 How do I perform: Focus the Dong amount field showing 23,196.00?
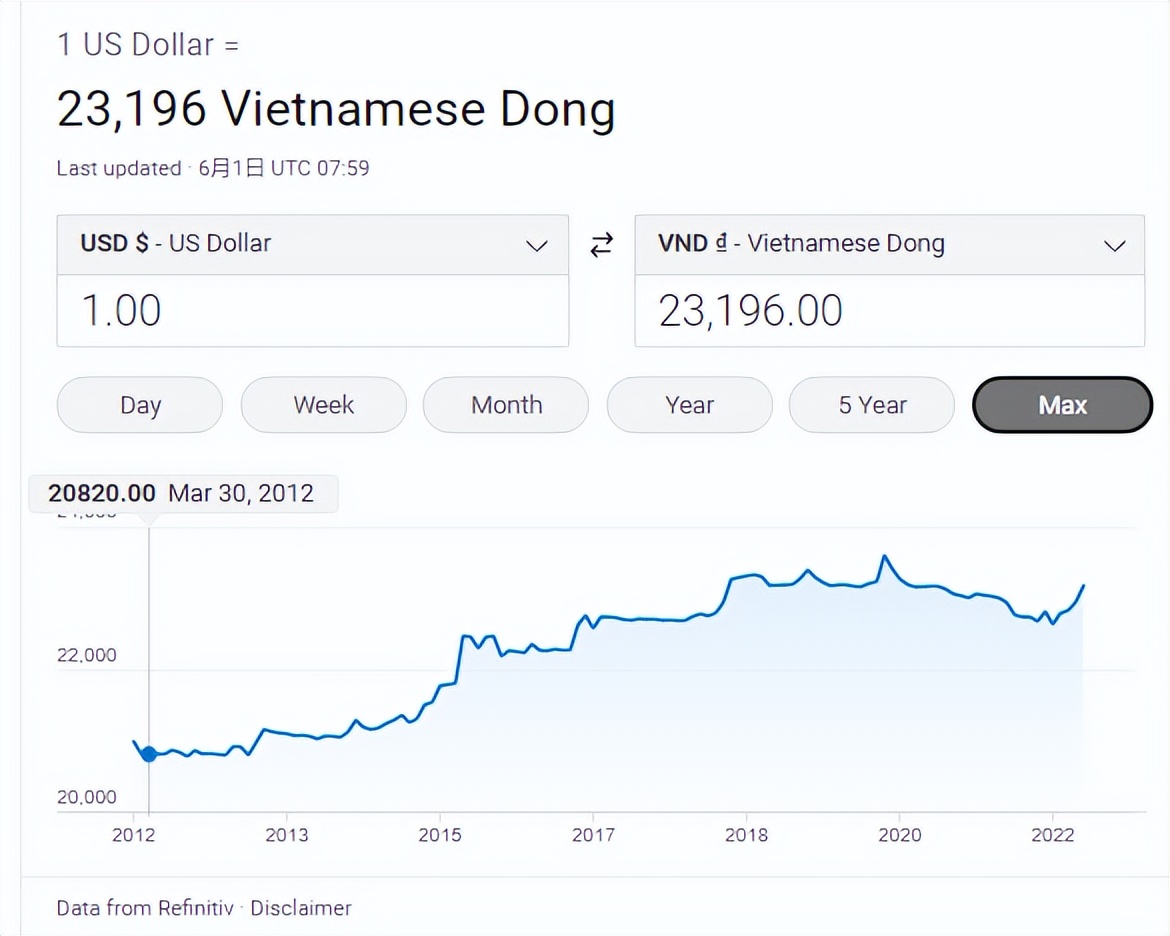[888, 311]
